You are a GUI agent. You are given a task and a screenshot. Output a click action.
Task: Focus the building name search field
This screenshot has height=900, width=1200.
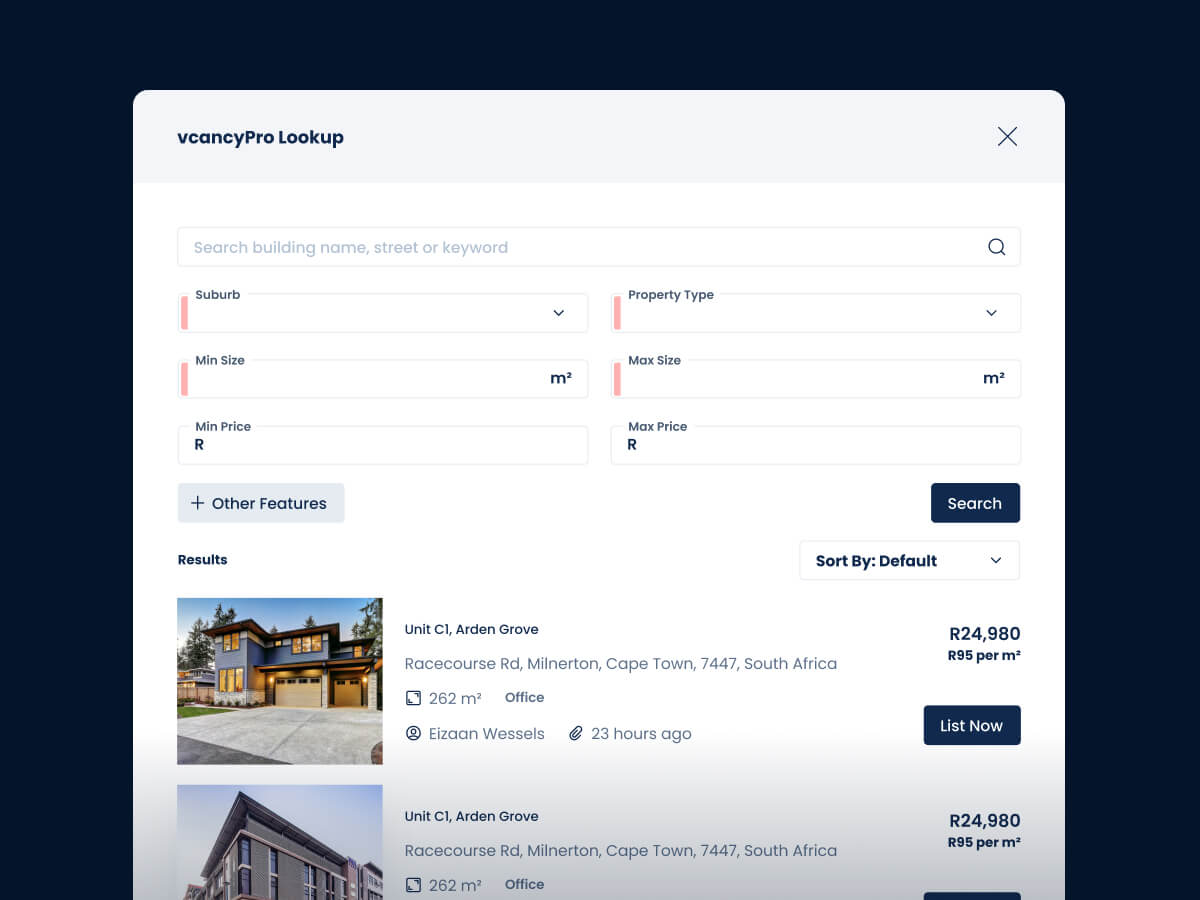599,247
